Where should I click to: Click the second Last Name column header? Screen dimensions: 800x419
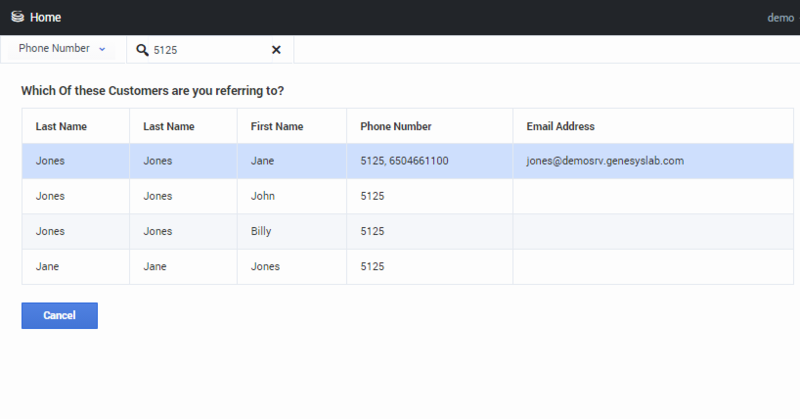[x=169, y=127]
